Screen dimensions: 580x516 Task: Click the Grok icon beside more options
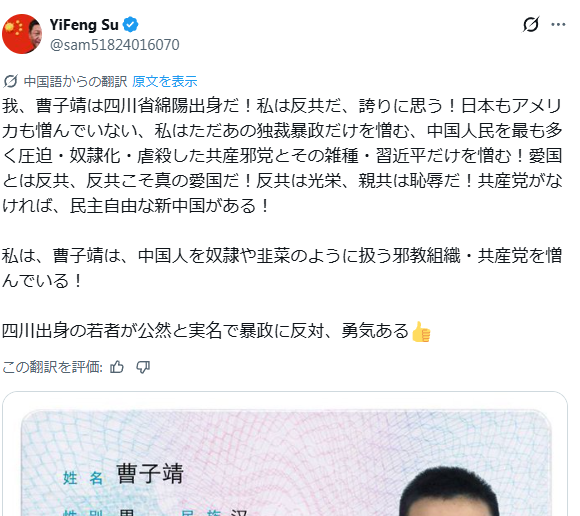(x=531, y=25)
